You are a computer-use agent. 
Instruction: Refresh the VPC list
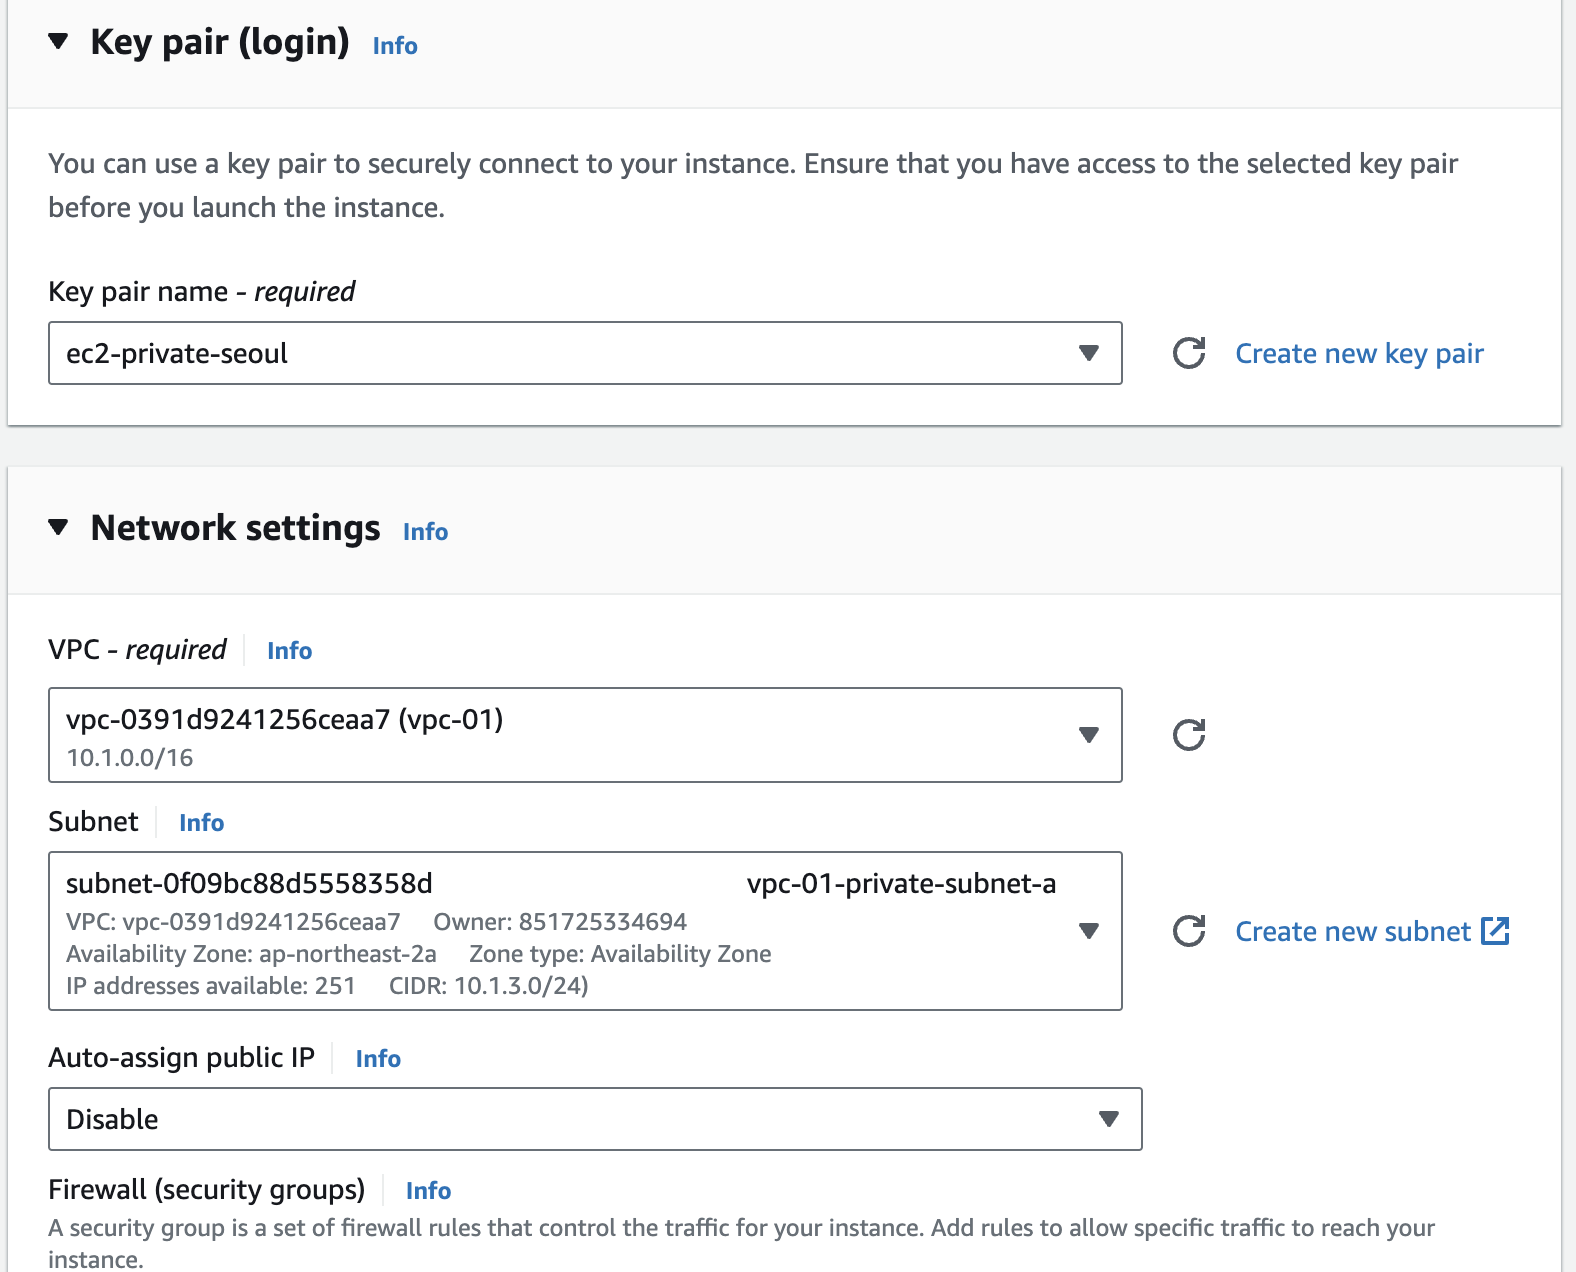tap(1188, 735)
